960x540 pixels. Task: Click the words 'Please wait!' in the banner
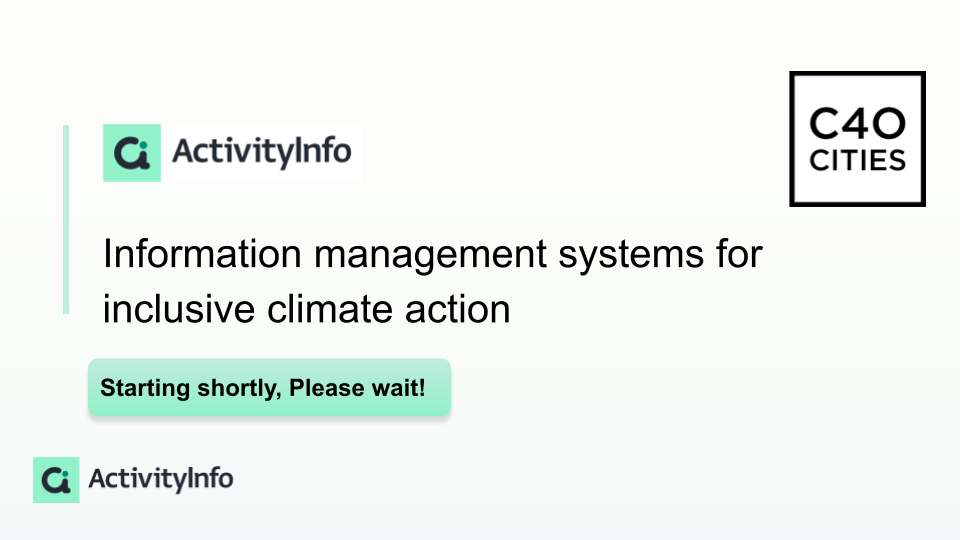click(357, 388)
